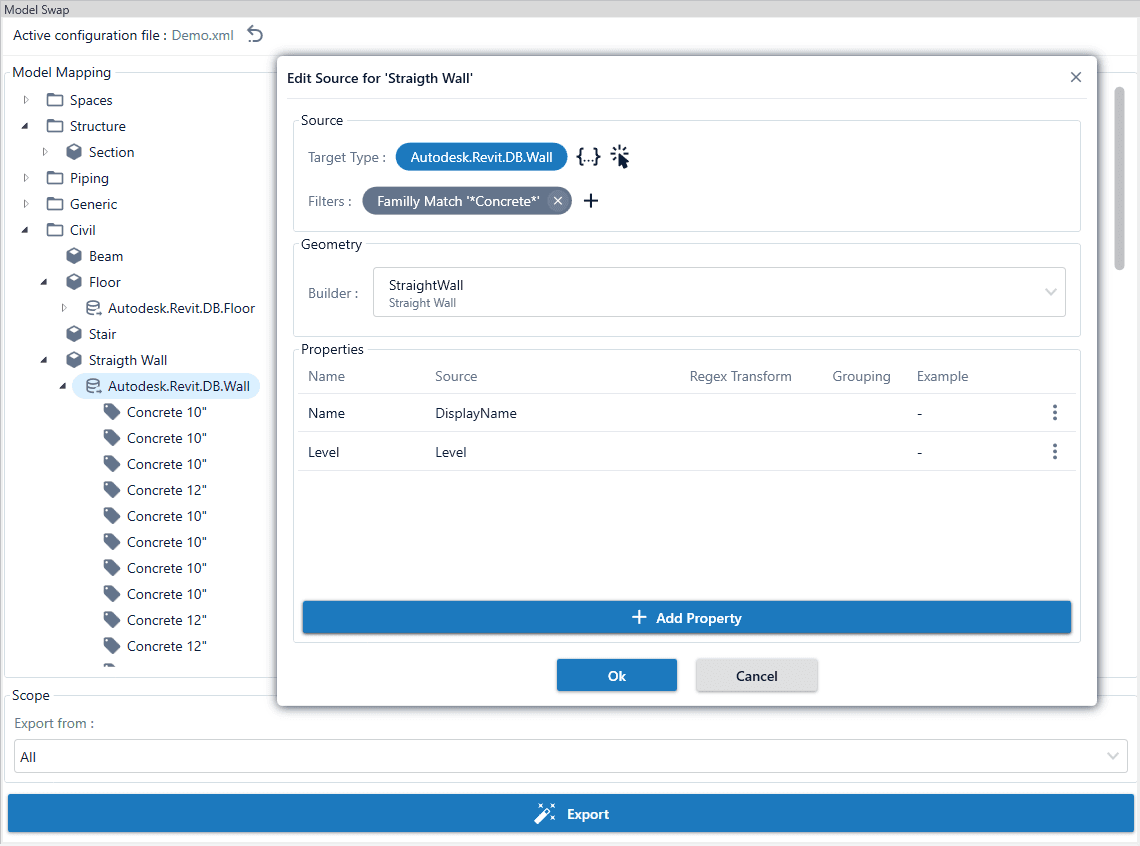The height and width of the screenshot is (846, 1140).
Task: Click the Beam cube icon under Civil
Action: click(x=75, y=255)
